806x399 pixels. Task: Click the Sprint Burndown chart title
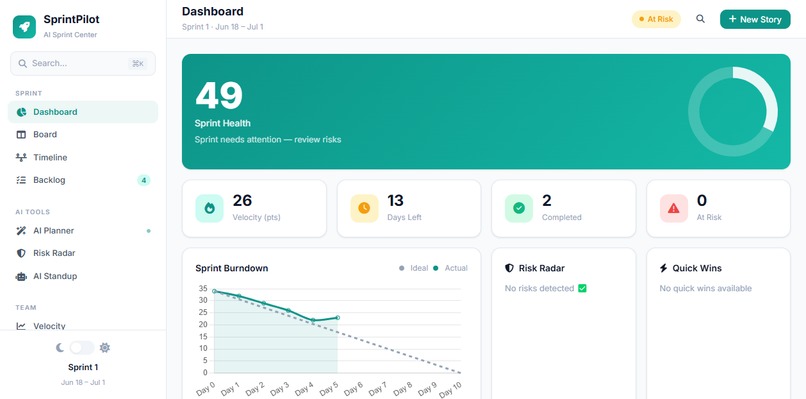pyautogui.click(x=232, y=268)
